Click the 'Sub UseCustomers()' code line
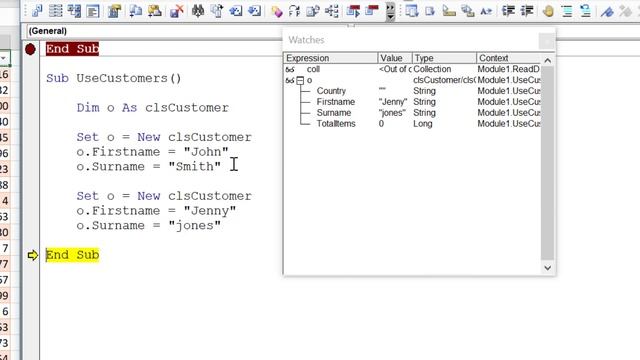 (114, 78)
